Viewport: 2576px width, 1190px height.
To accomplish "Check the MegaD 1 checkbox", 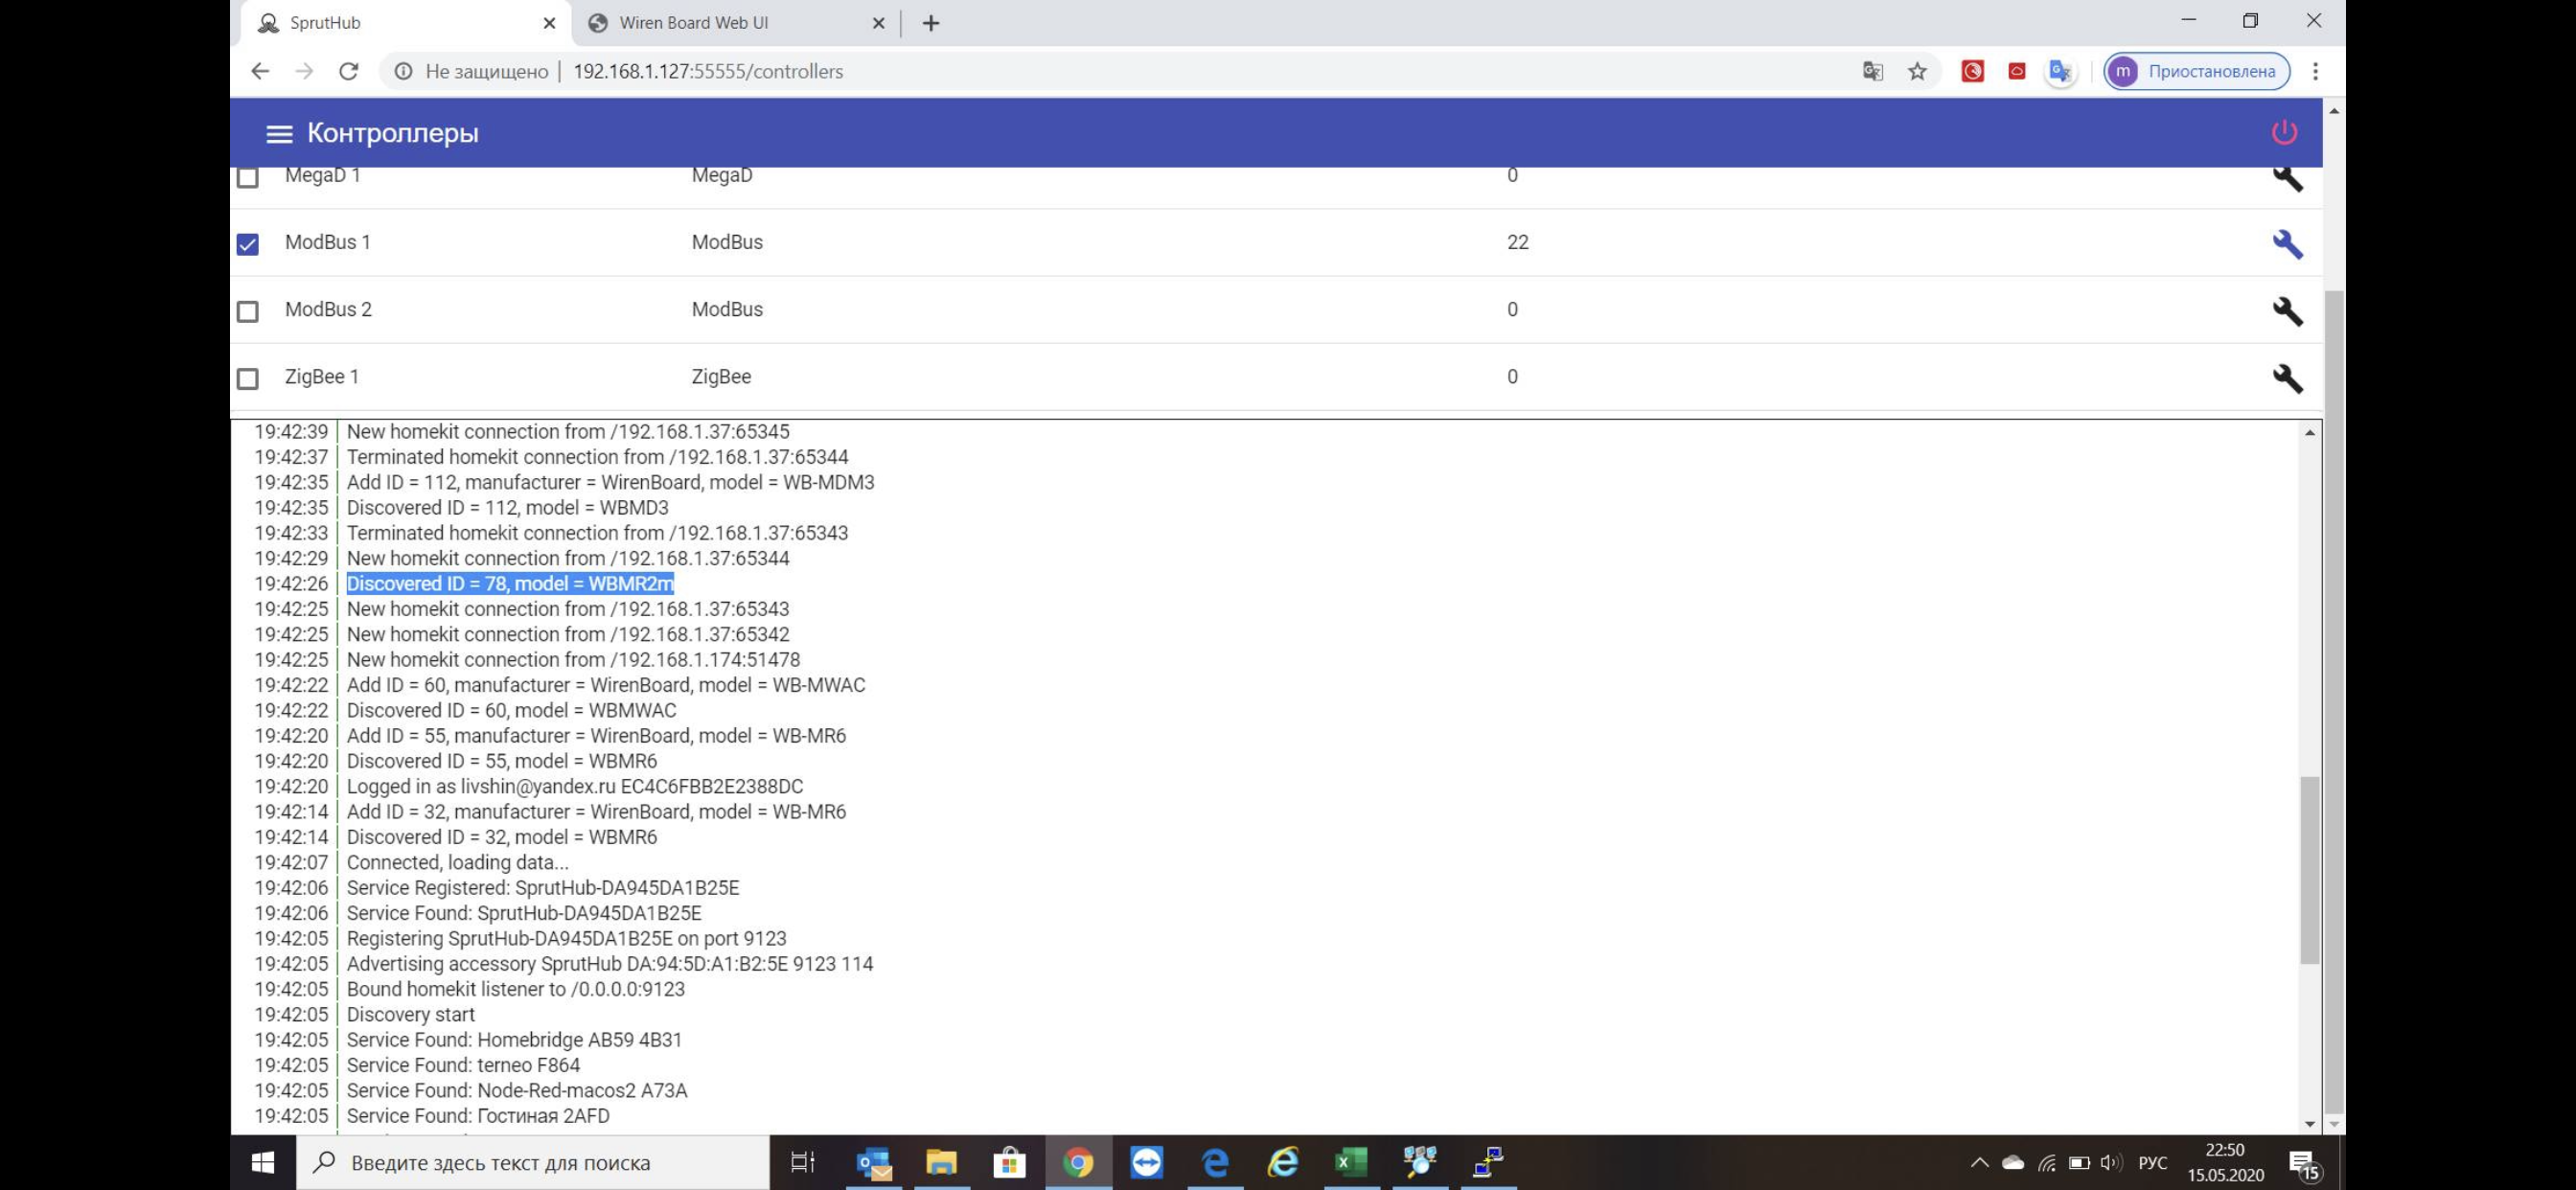I will pos(248,177).
